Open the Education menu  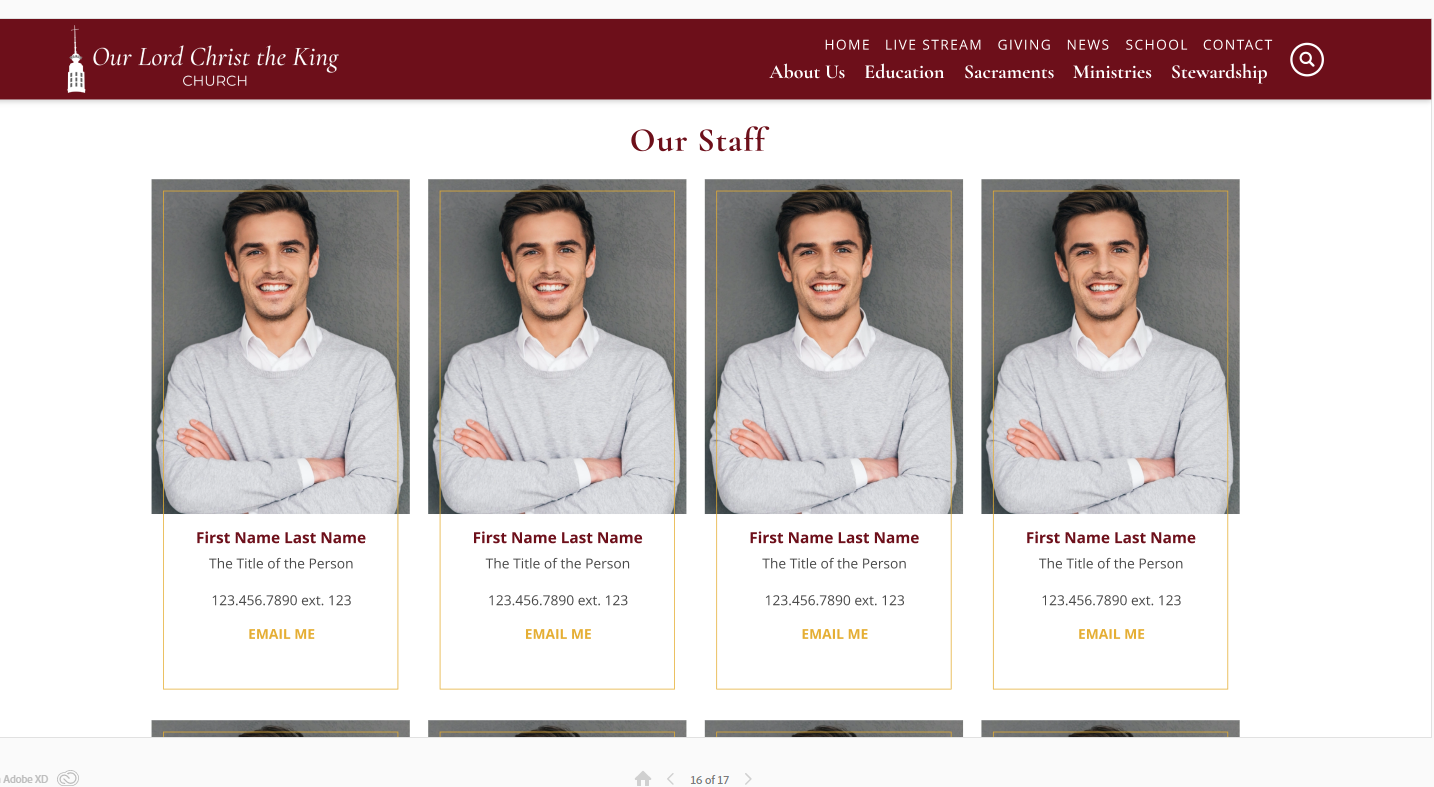(904, 72)
